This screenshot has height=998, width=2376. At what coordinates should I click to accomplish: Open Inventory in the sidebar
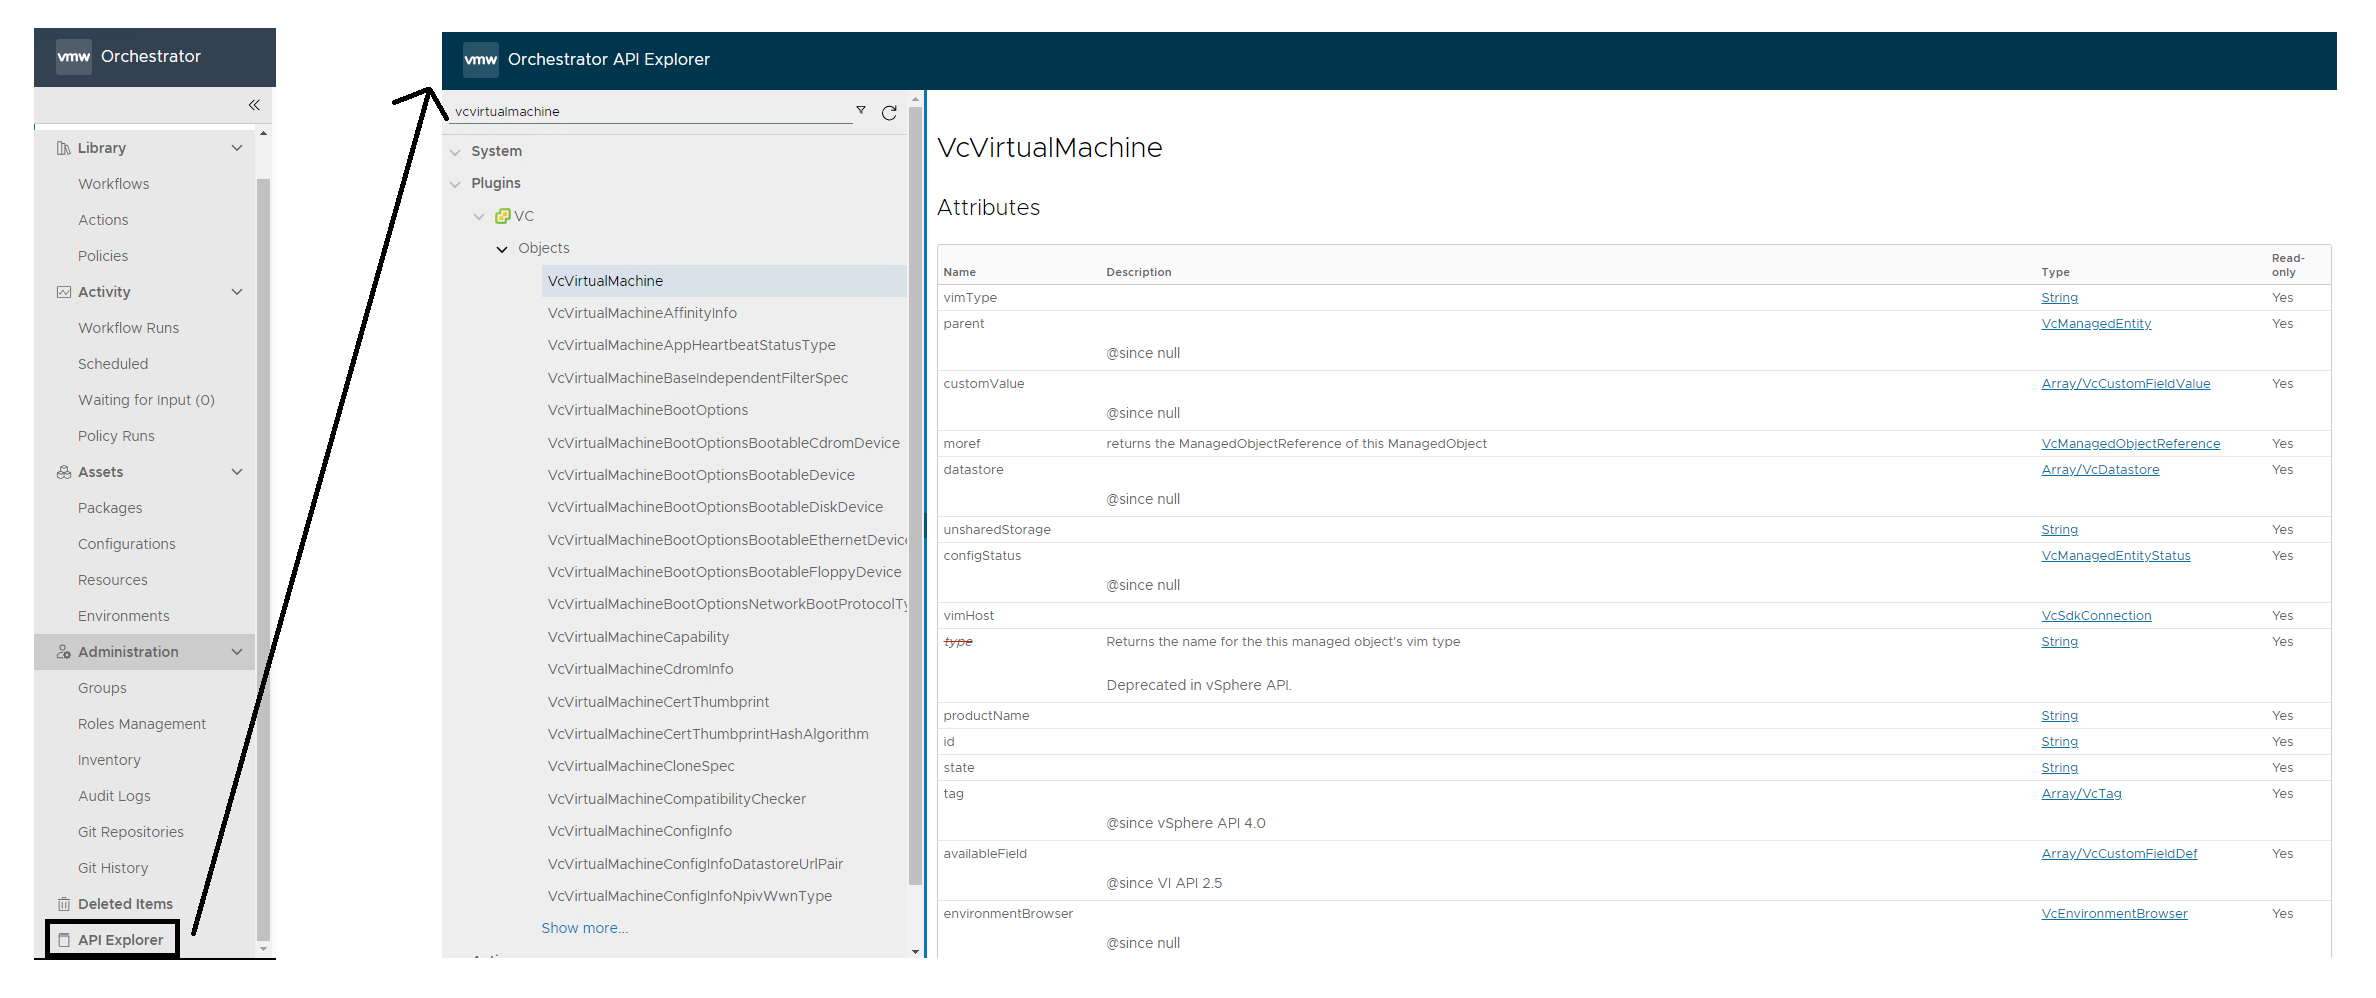point(109,760)
